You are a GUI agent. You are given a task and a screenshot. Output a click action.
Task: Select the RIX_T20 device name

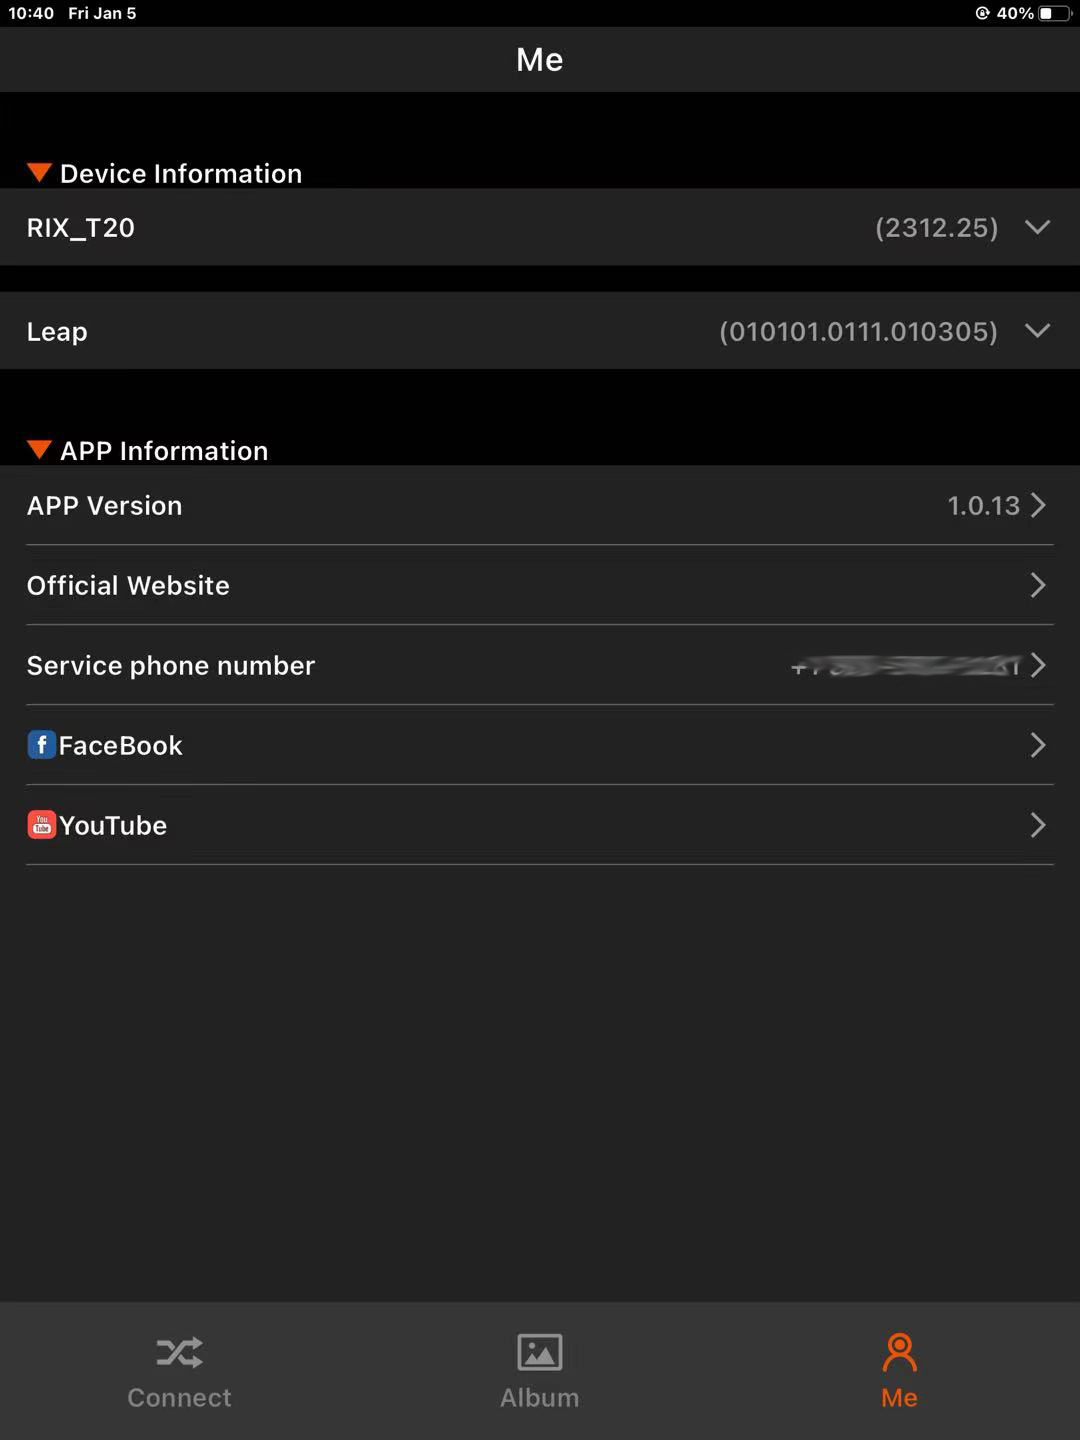pyautogui.click(x=81, y=228)
